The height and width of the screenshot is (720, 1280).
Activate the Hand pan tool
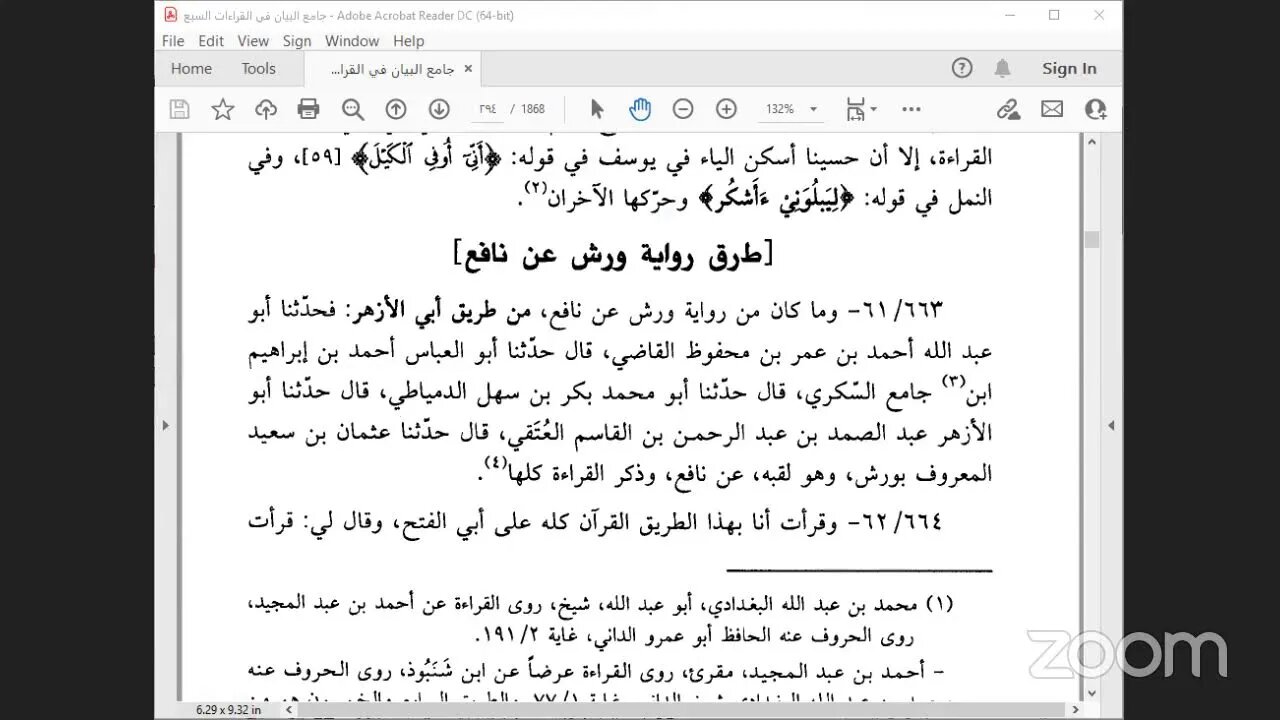[640, 109]
